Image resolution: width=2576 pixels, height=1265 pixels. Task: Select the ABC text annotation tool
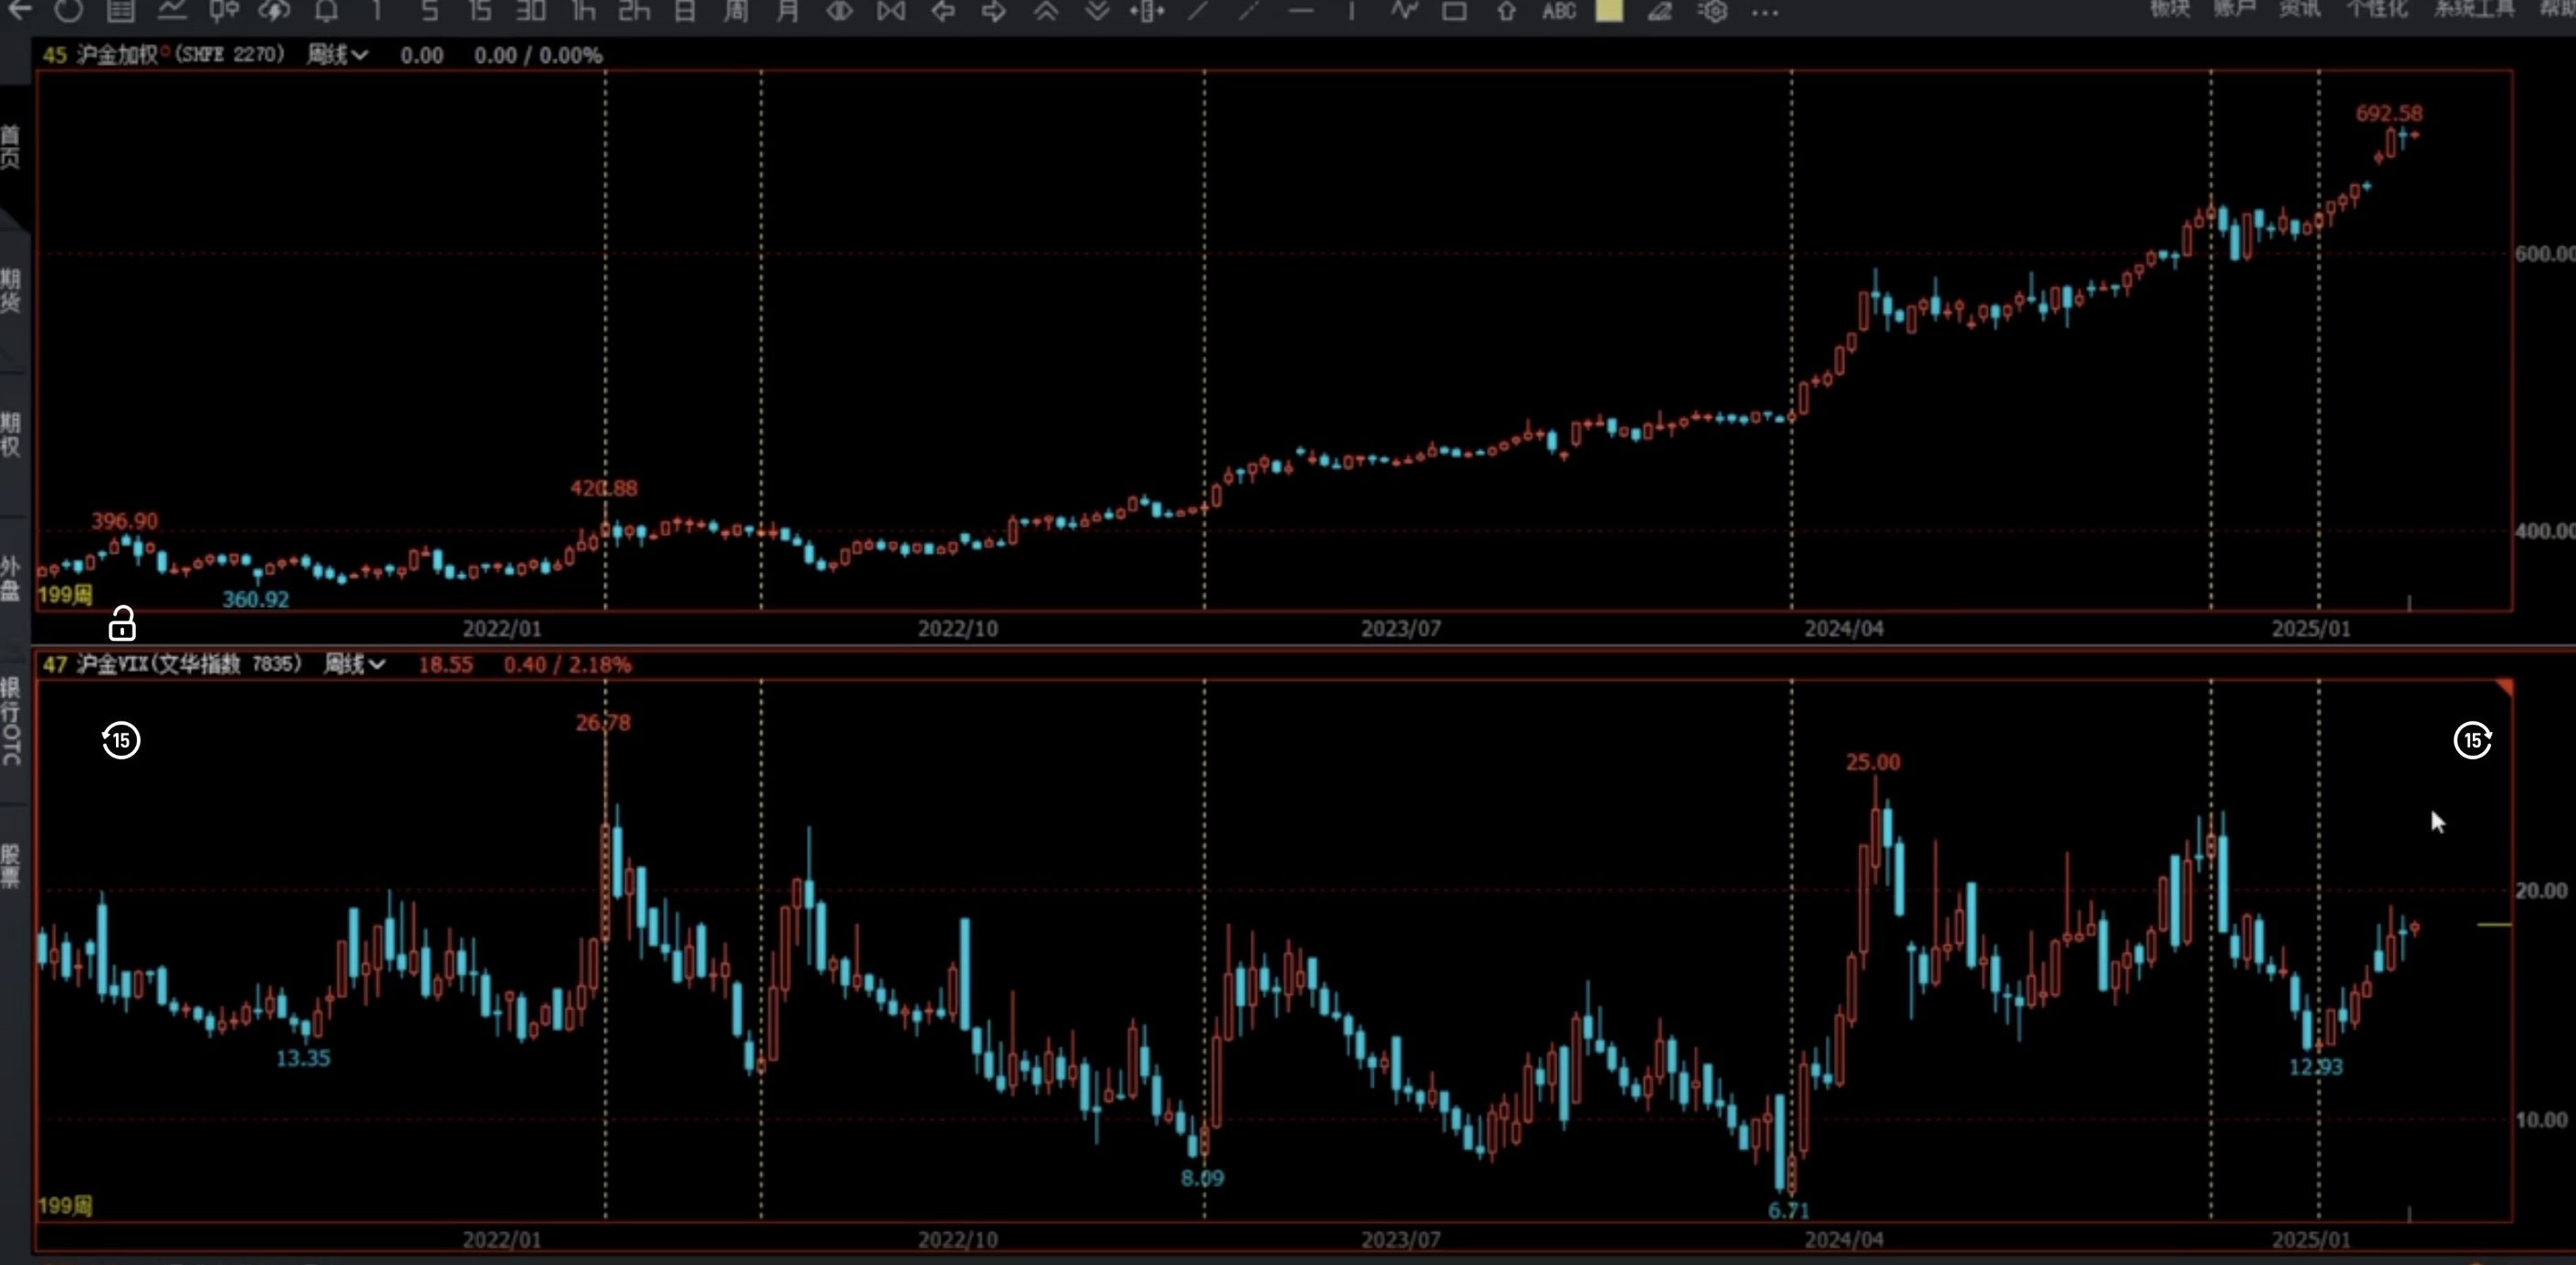[x=1558, y=11]
